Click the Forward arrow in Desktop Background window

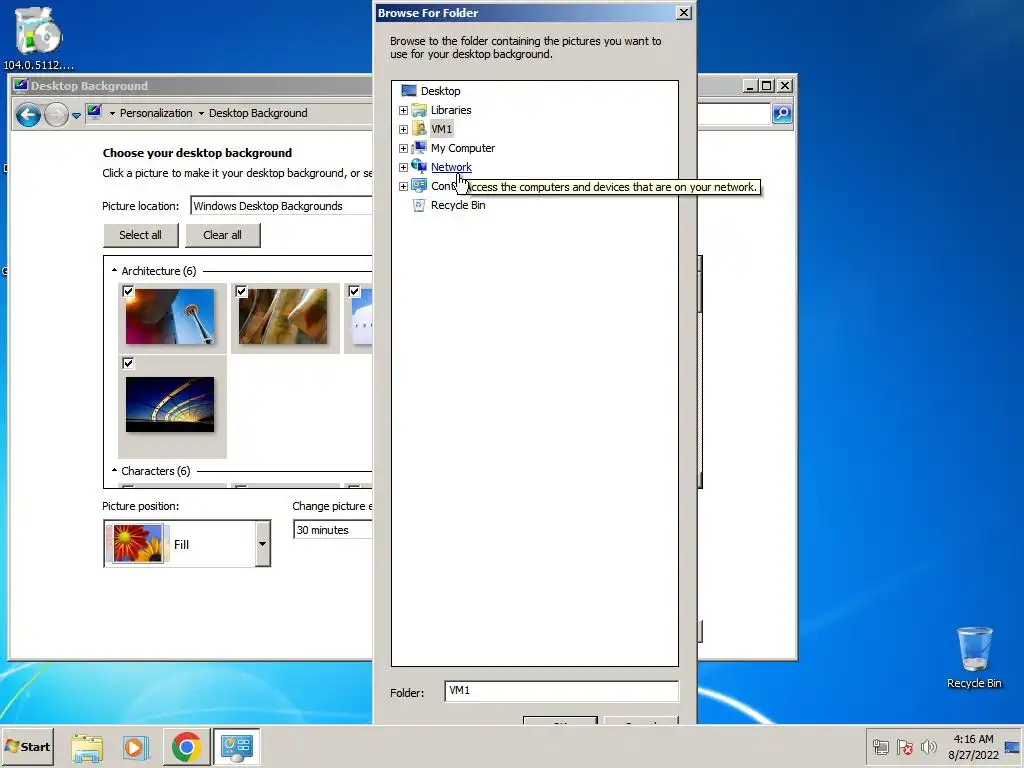pos(56,115)
